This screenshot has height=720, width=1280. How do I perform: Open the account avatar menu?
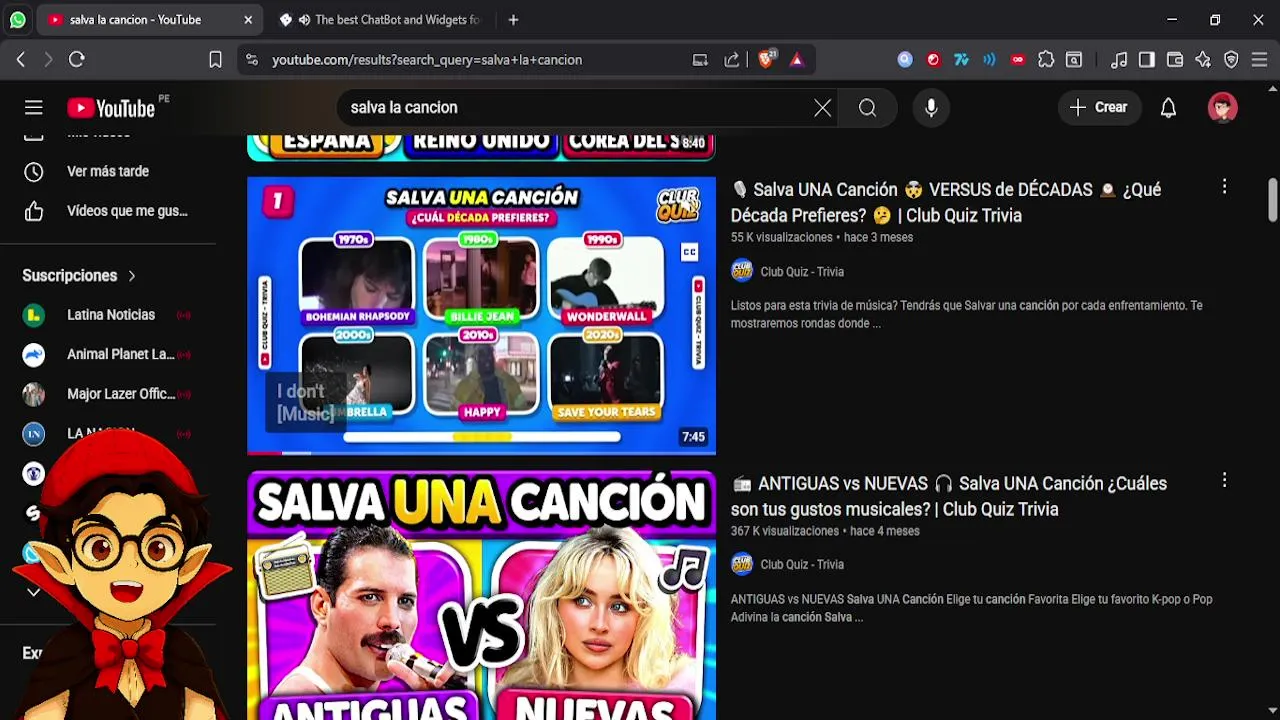[x=1222, y=108]
